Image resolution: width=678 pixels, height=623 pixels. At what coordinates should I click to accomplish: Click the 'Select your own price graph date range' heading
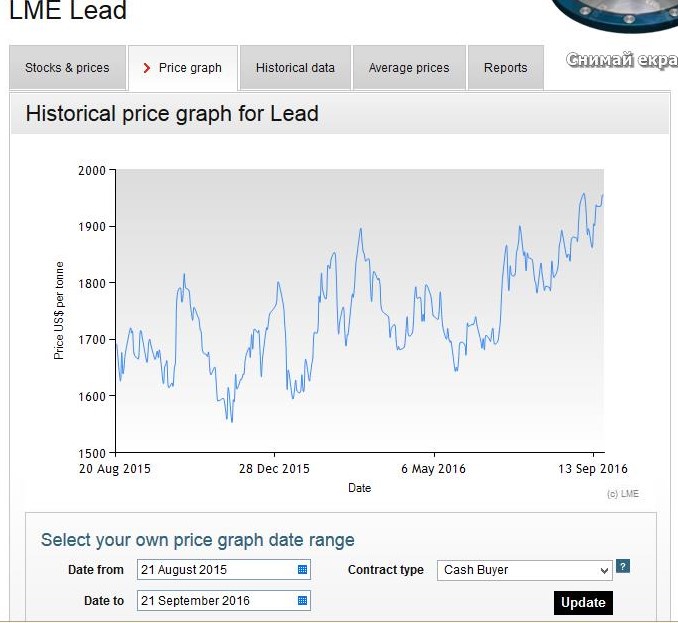(198, 540)
